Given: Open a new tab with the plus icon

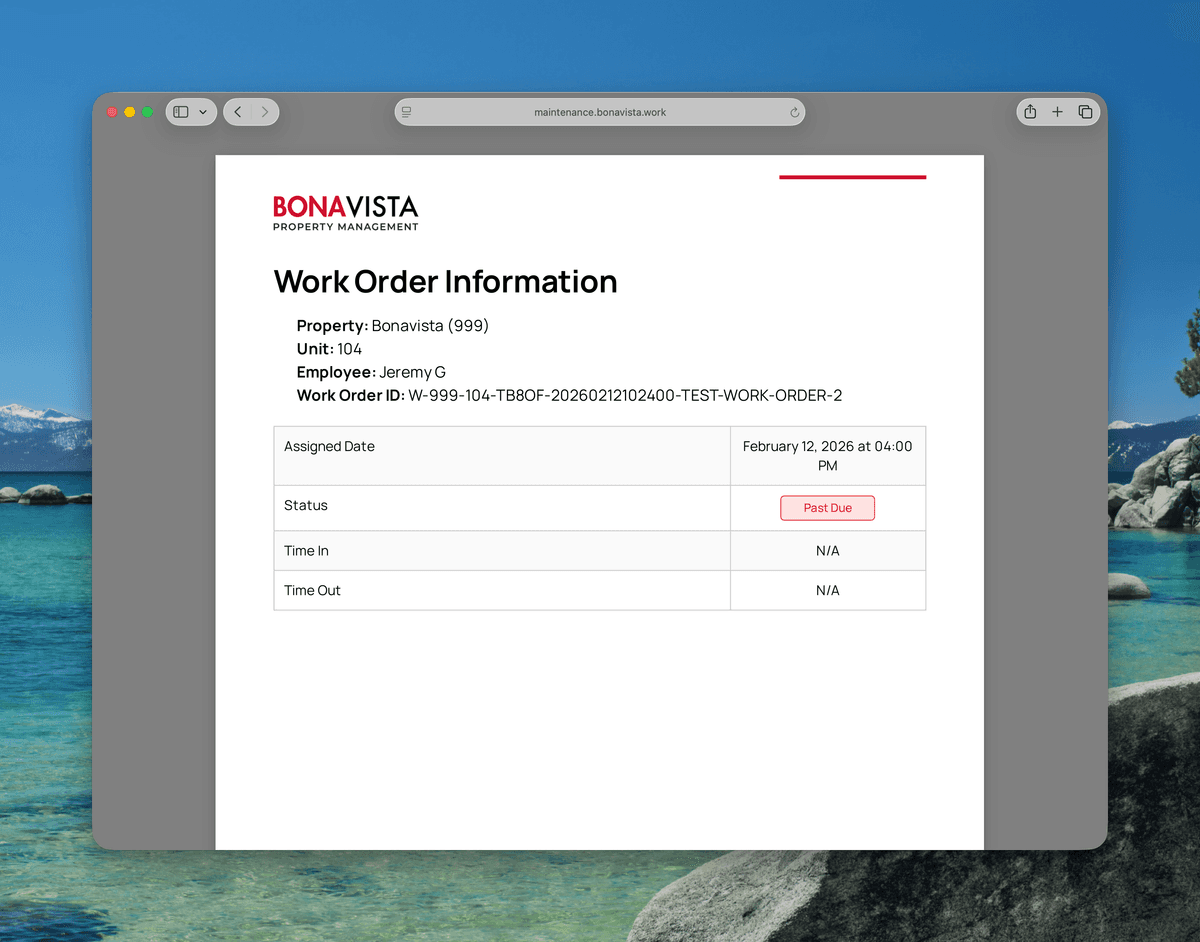Looking at the screenshot, I should [x=1057, y=112].
